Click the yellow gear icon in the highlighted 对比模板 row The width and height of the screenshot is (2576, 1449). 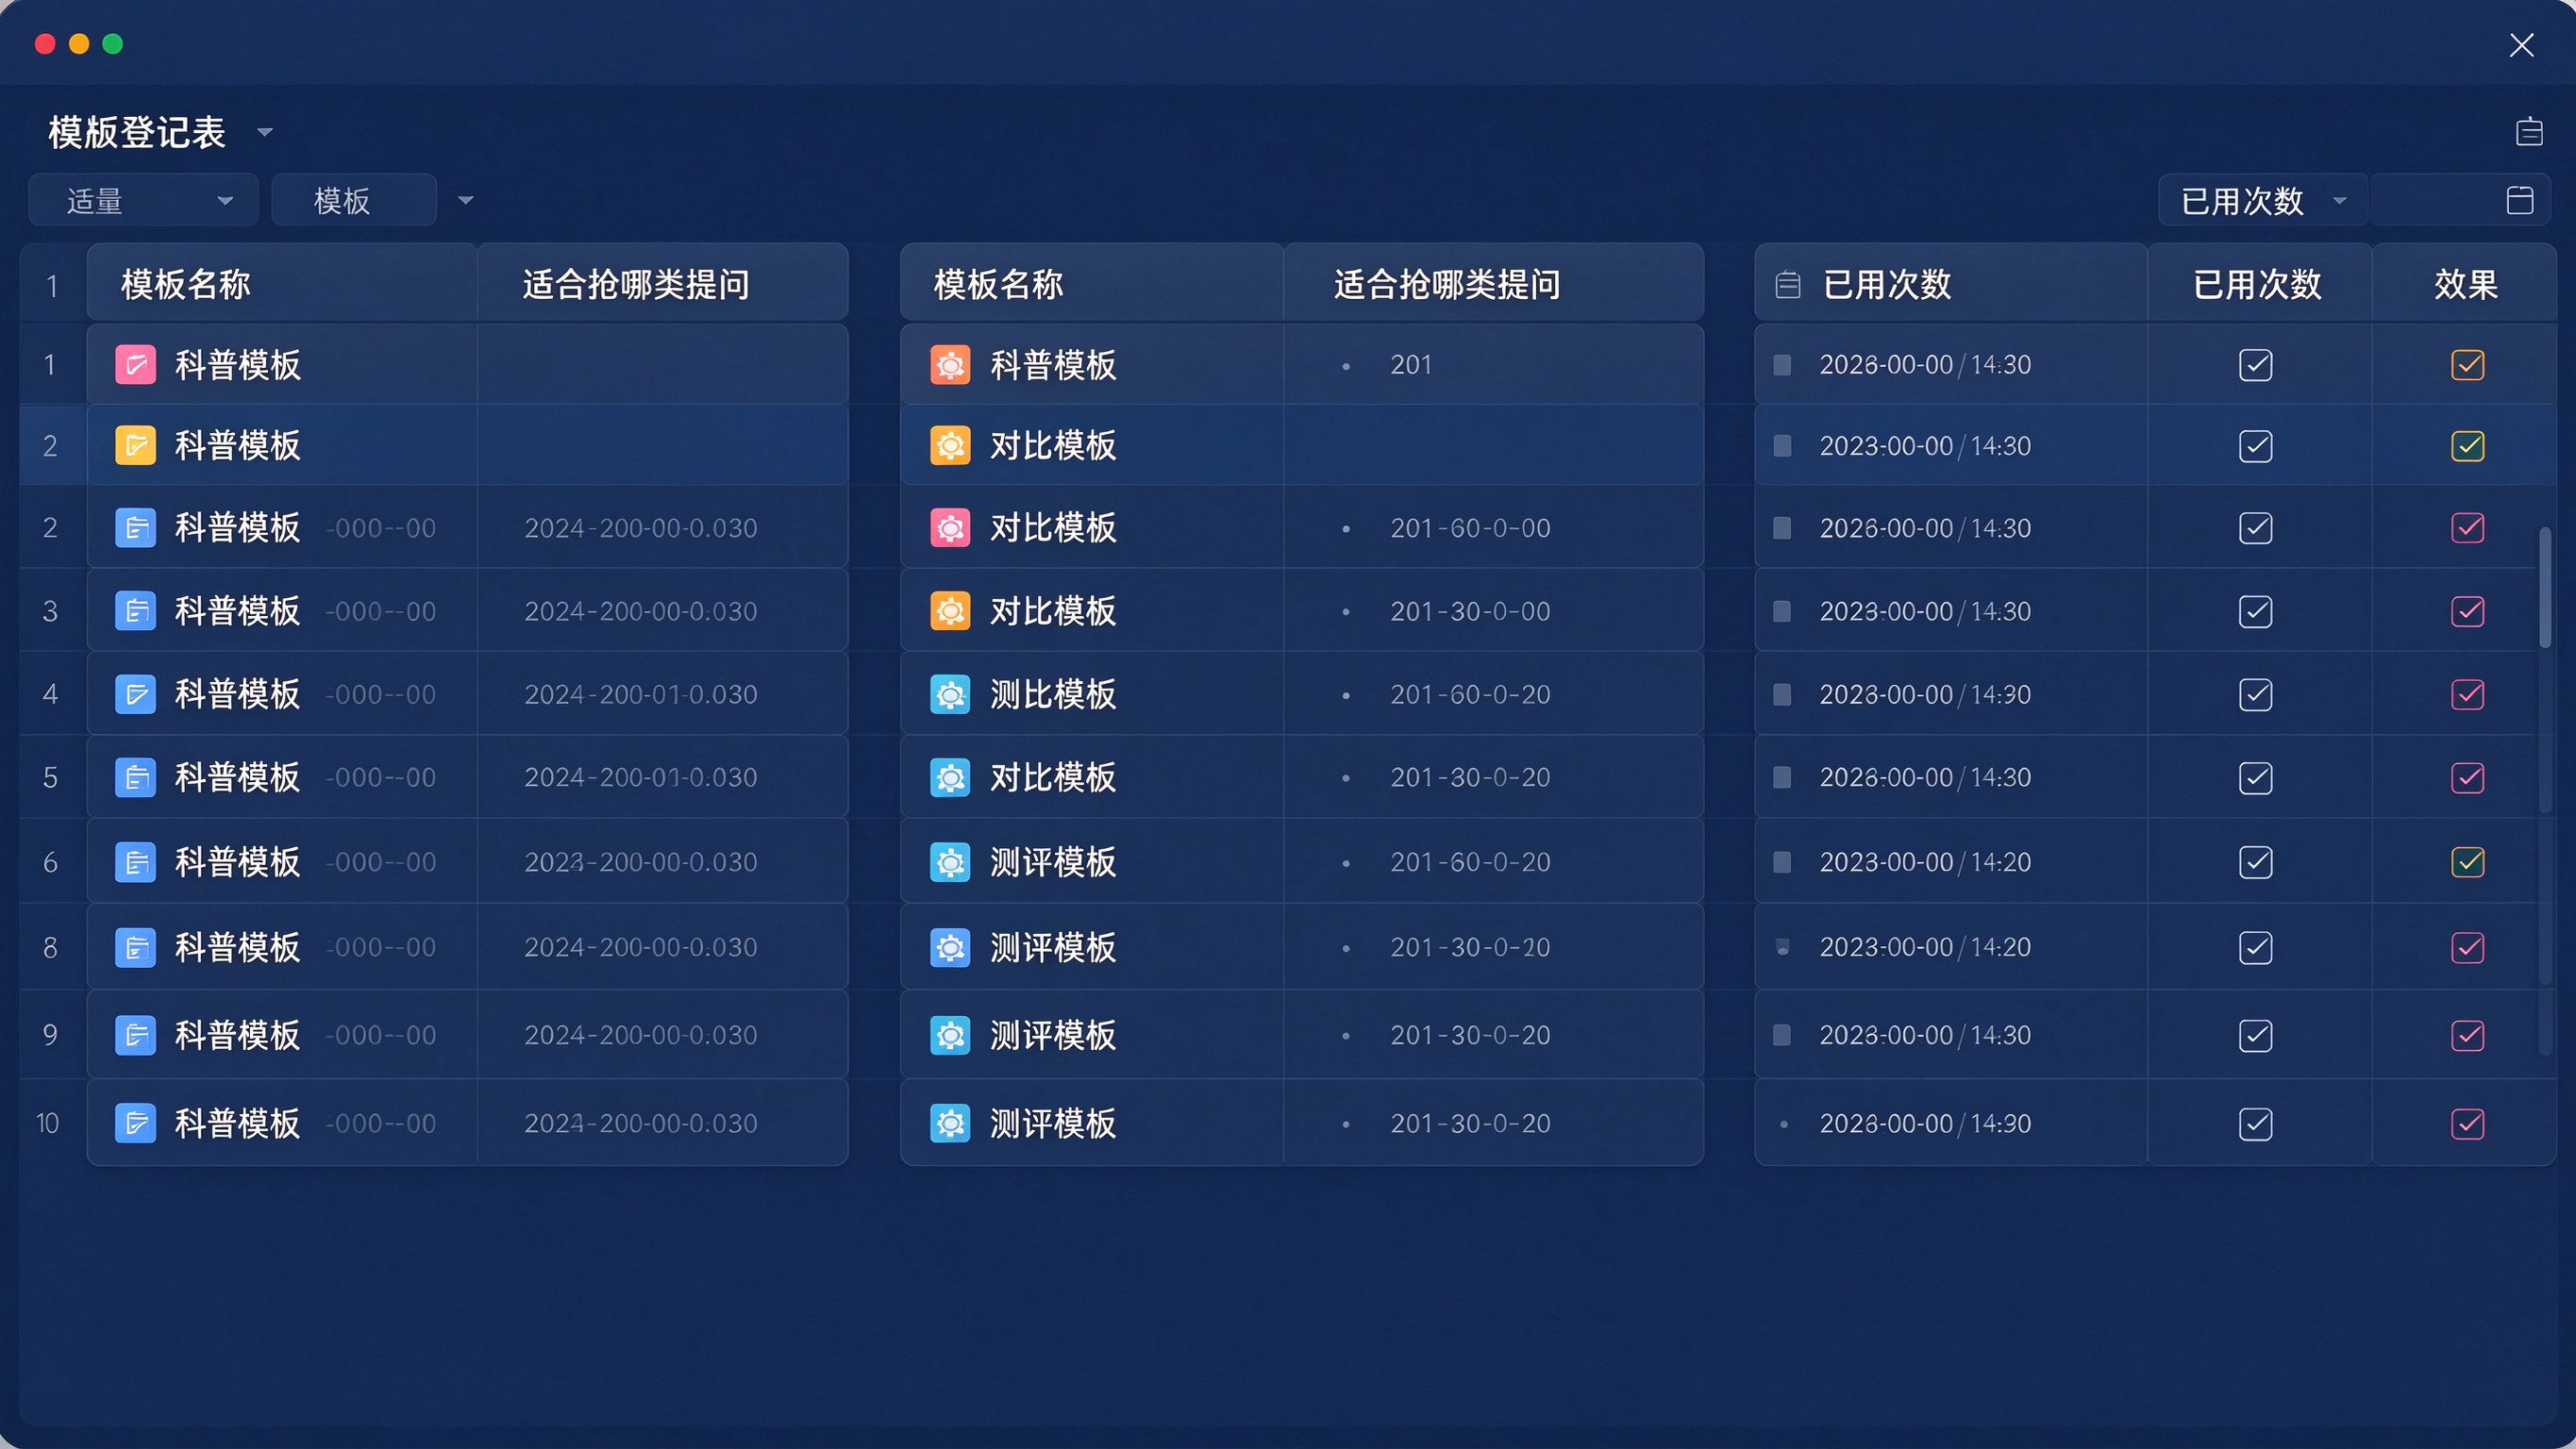(x=950, y=445)
